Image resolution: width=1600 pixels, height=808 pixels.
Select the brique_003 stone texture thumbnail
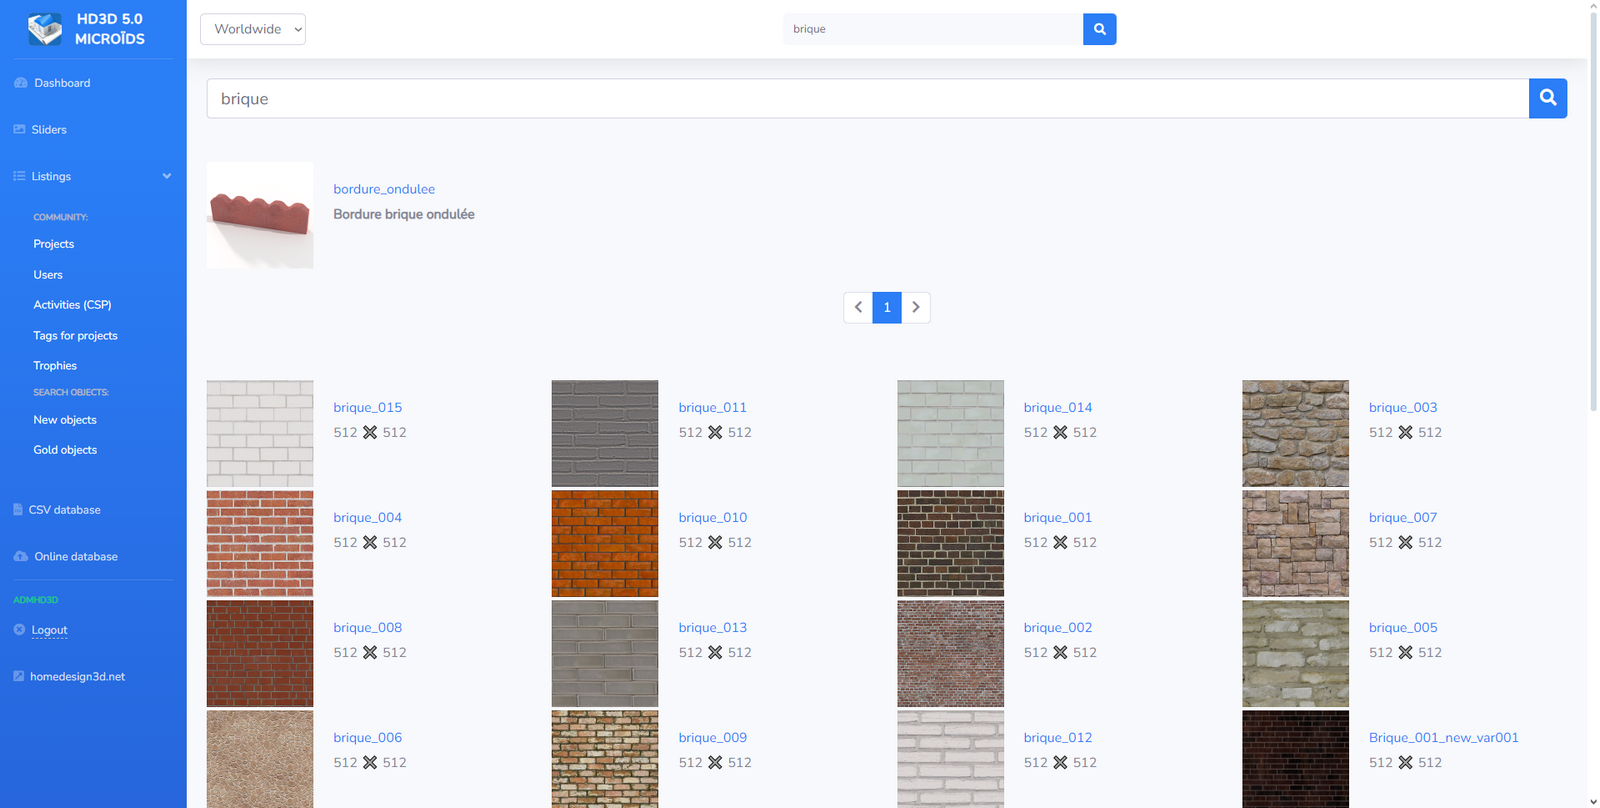[x=1295, y=433]
